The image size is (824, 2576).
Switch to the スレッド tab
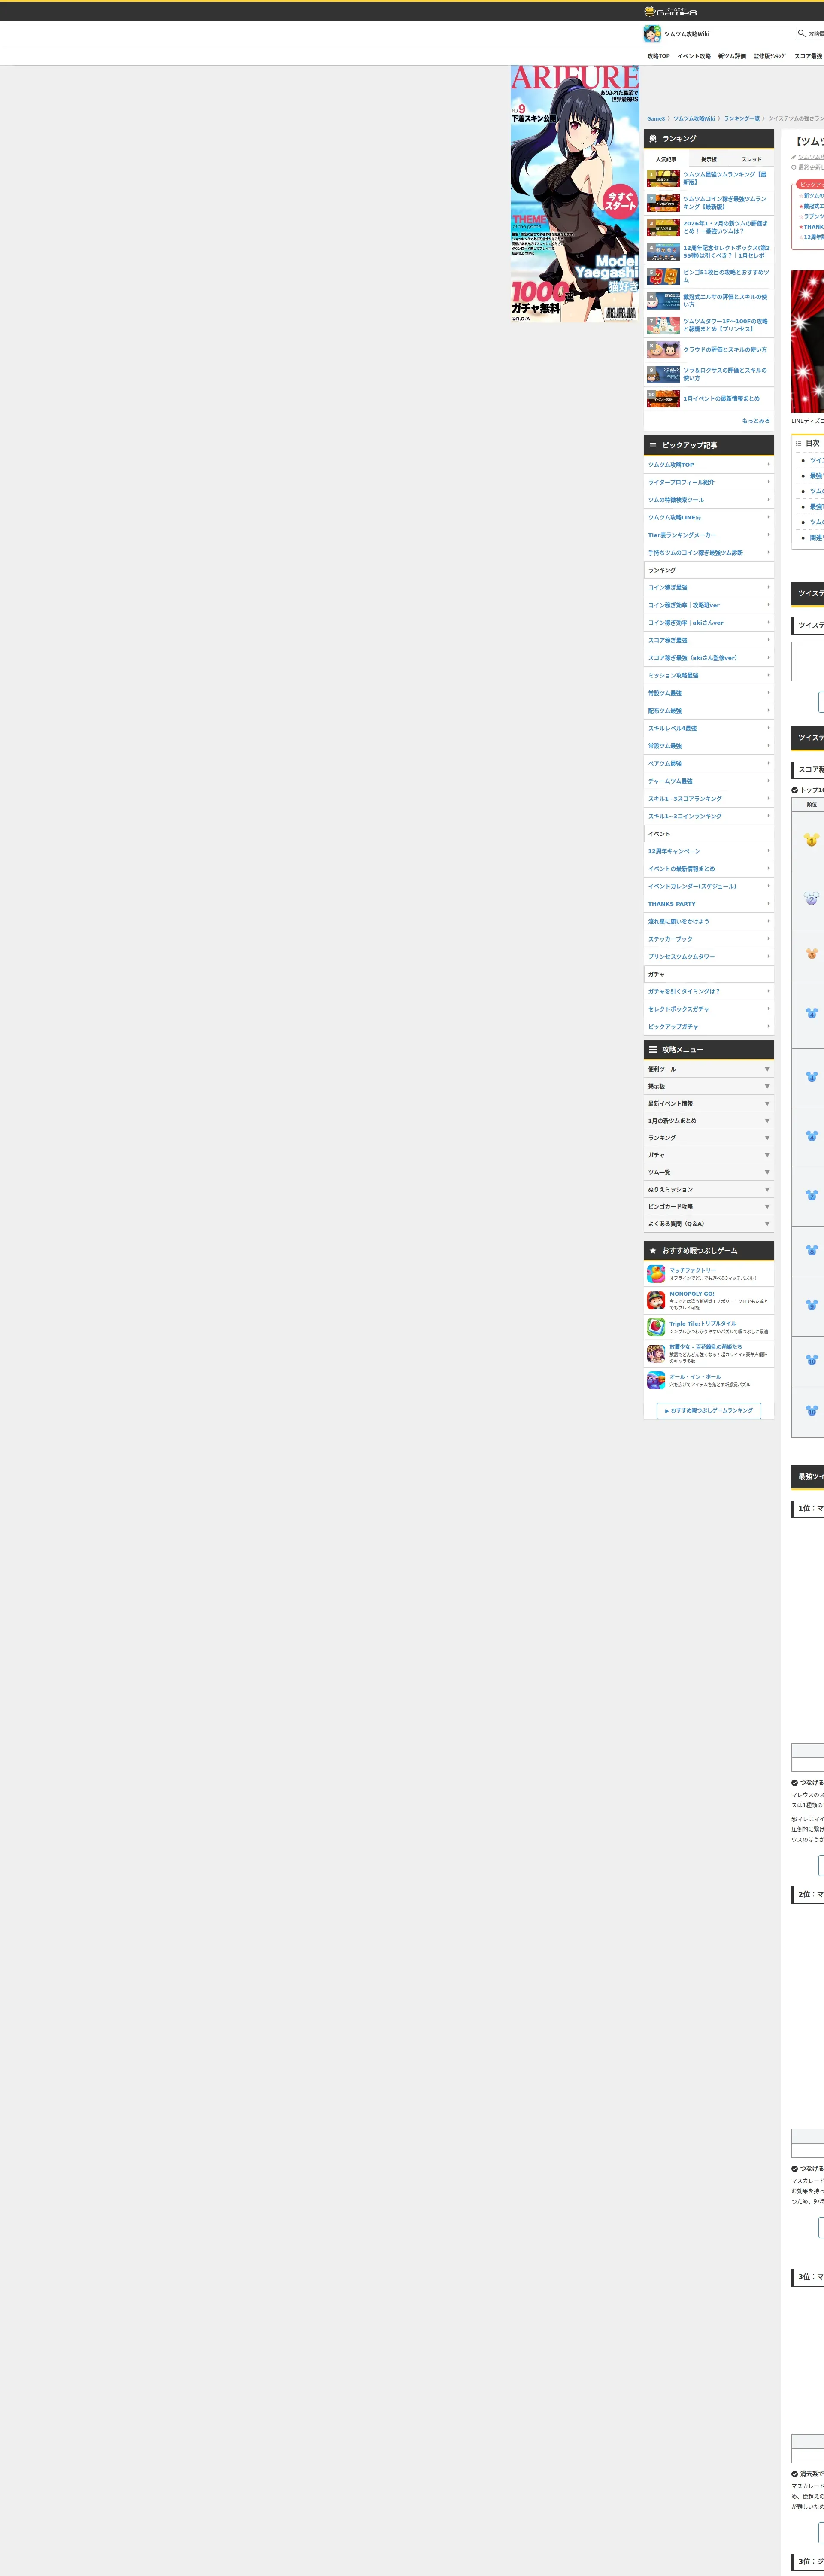[751, 159]
